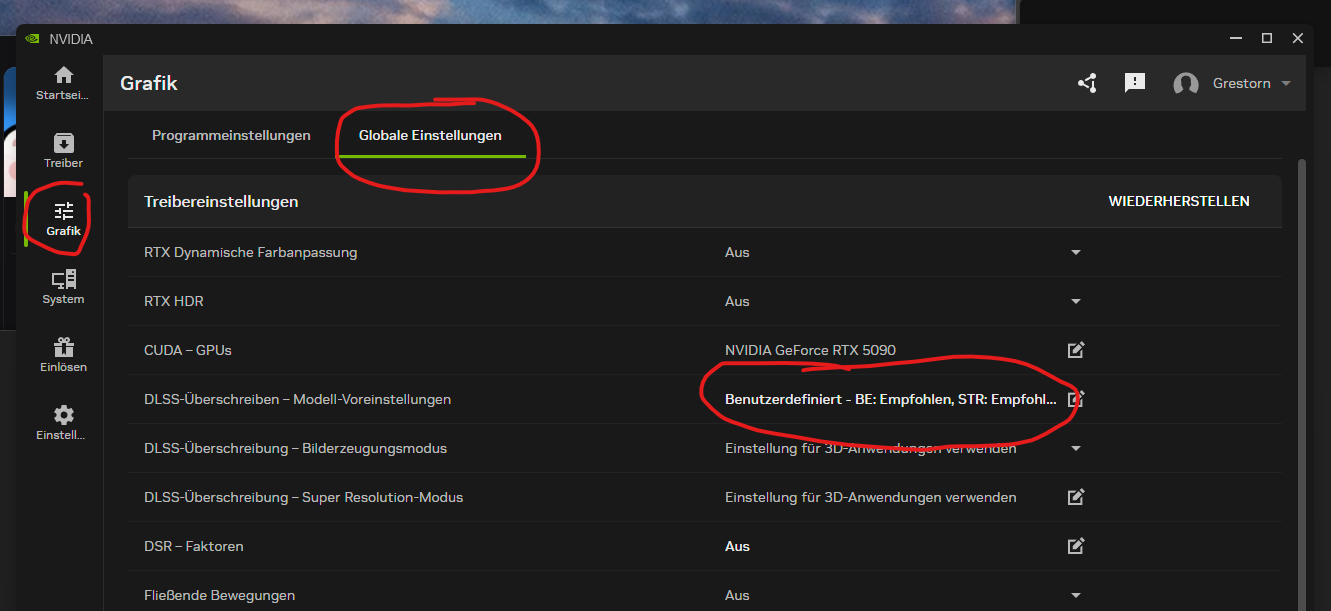Click the 'Fließende Bewegungen' label
Screen dimensions: 1331x611
pyautogui.click(x=219, y=595)
